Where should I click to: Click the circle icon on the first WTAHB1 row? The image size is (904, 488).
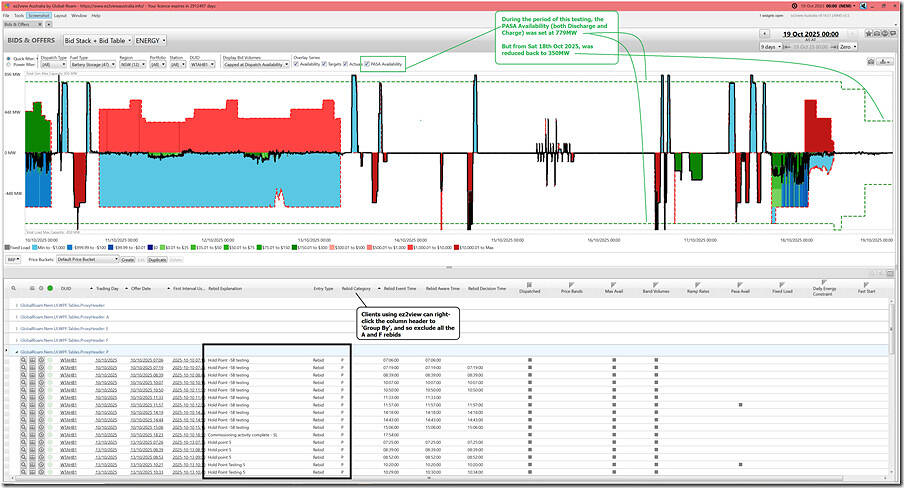coord(41,360)
